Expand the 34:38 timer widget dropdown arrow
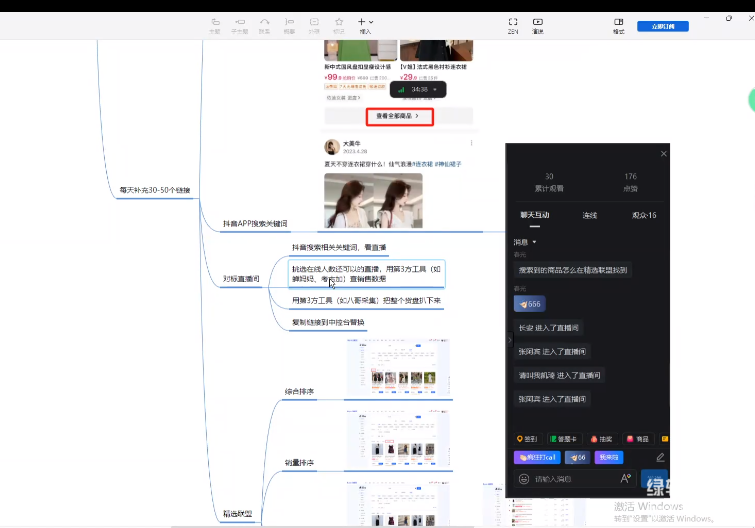Screen dimensions: 755x528 [x=435, y=89]
